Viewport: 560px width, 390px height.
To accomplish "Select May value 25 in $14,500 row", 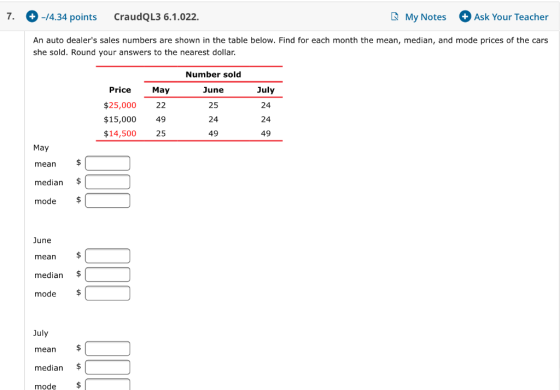I will coord(161,134).
